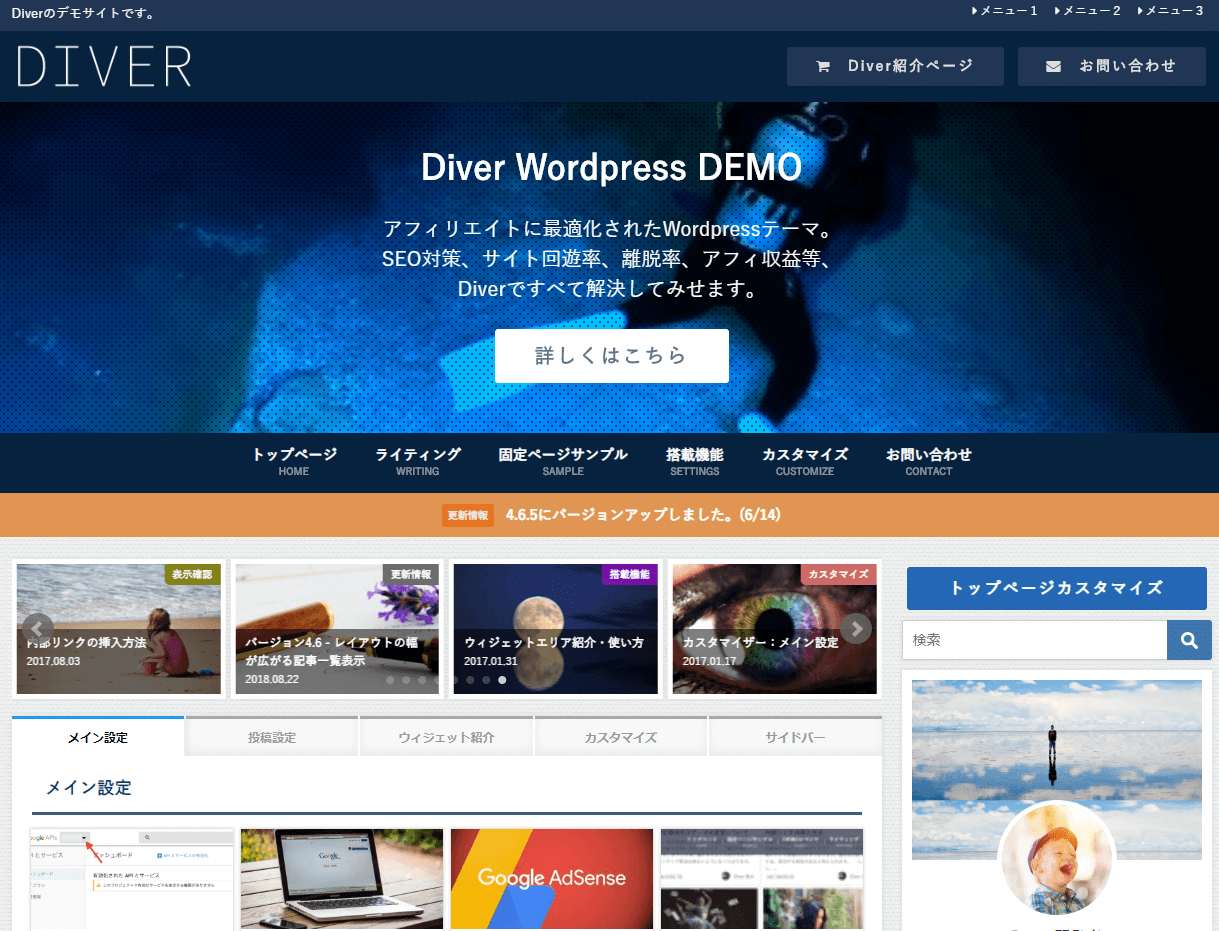Click the トップページカスタマイズ blue button
Image resolution: width=1219 pixels, height=931 pixels.
coord(1056,588)
